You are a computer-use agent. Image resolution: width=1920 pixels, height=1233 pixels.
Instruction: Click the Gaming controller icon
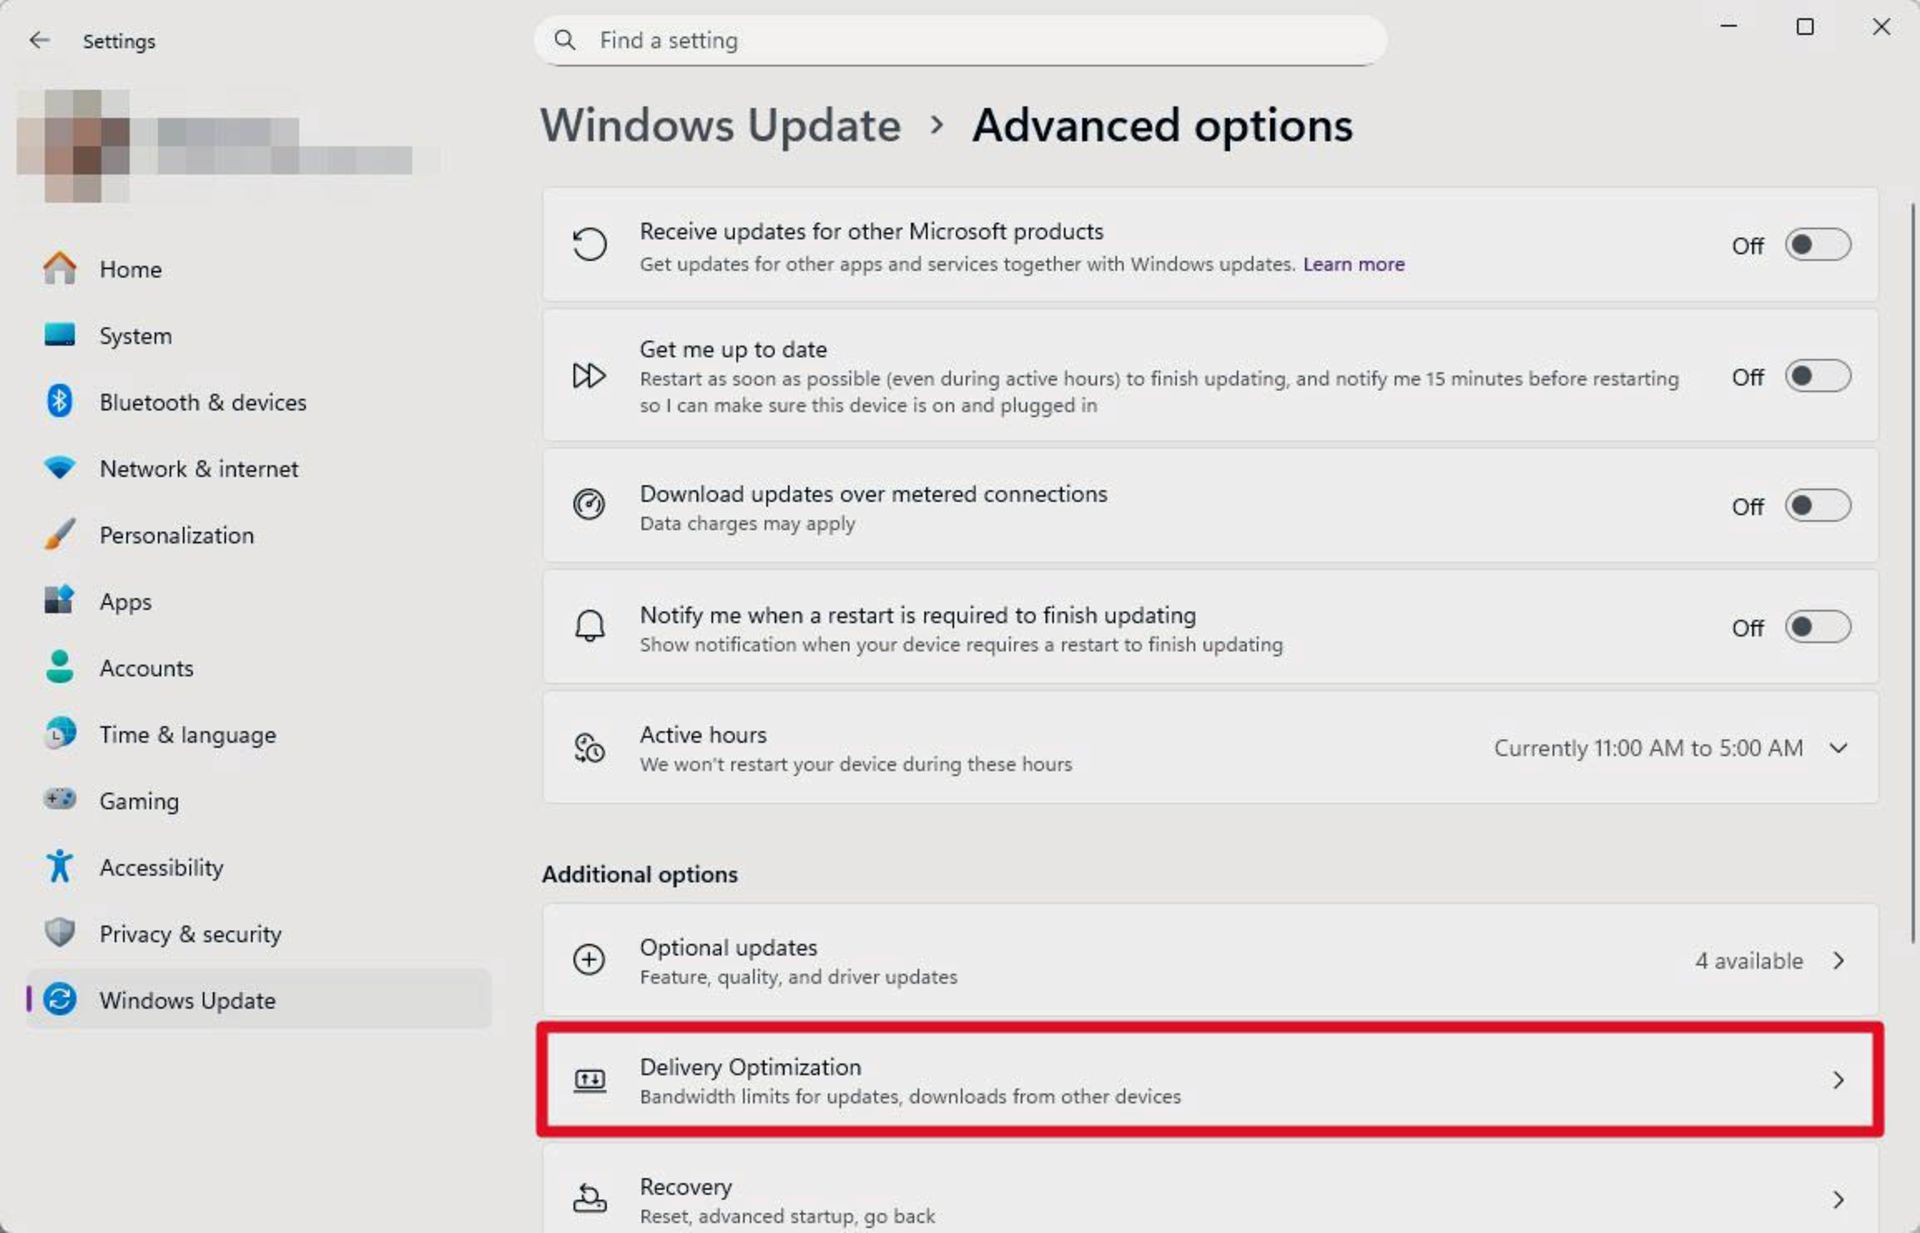tap(60, 799)
